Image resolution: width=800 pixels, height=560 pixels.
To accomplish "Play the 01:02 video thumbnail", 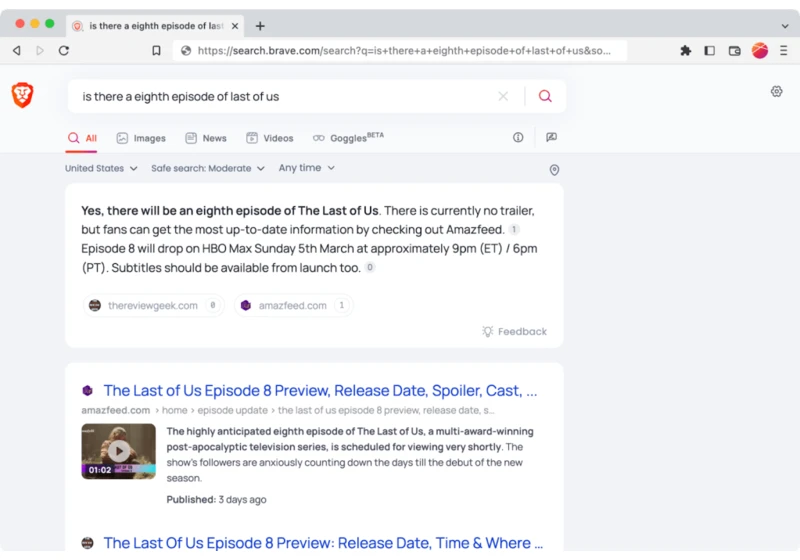I will (x=118, y=451).
